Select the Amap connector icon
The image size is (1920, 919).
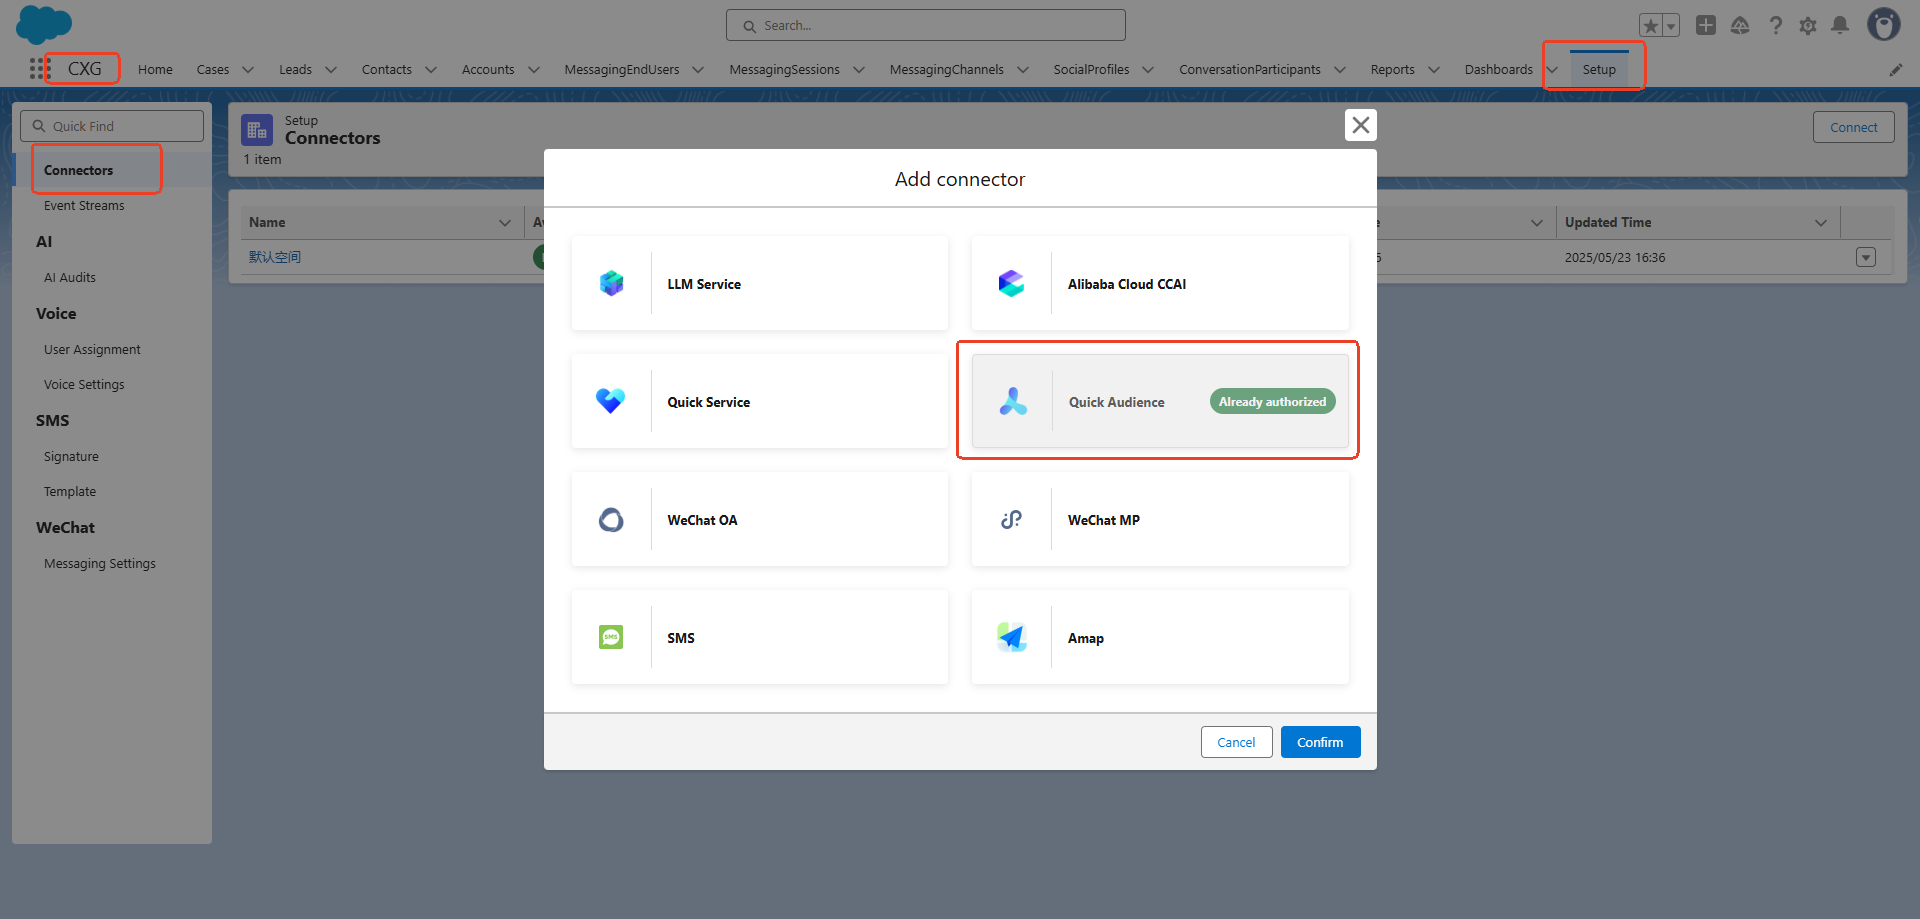click(1012, 637)
